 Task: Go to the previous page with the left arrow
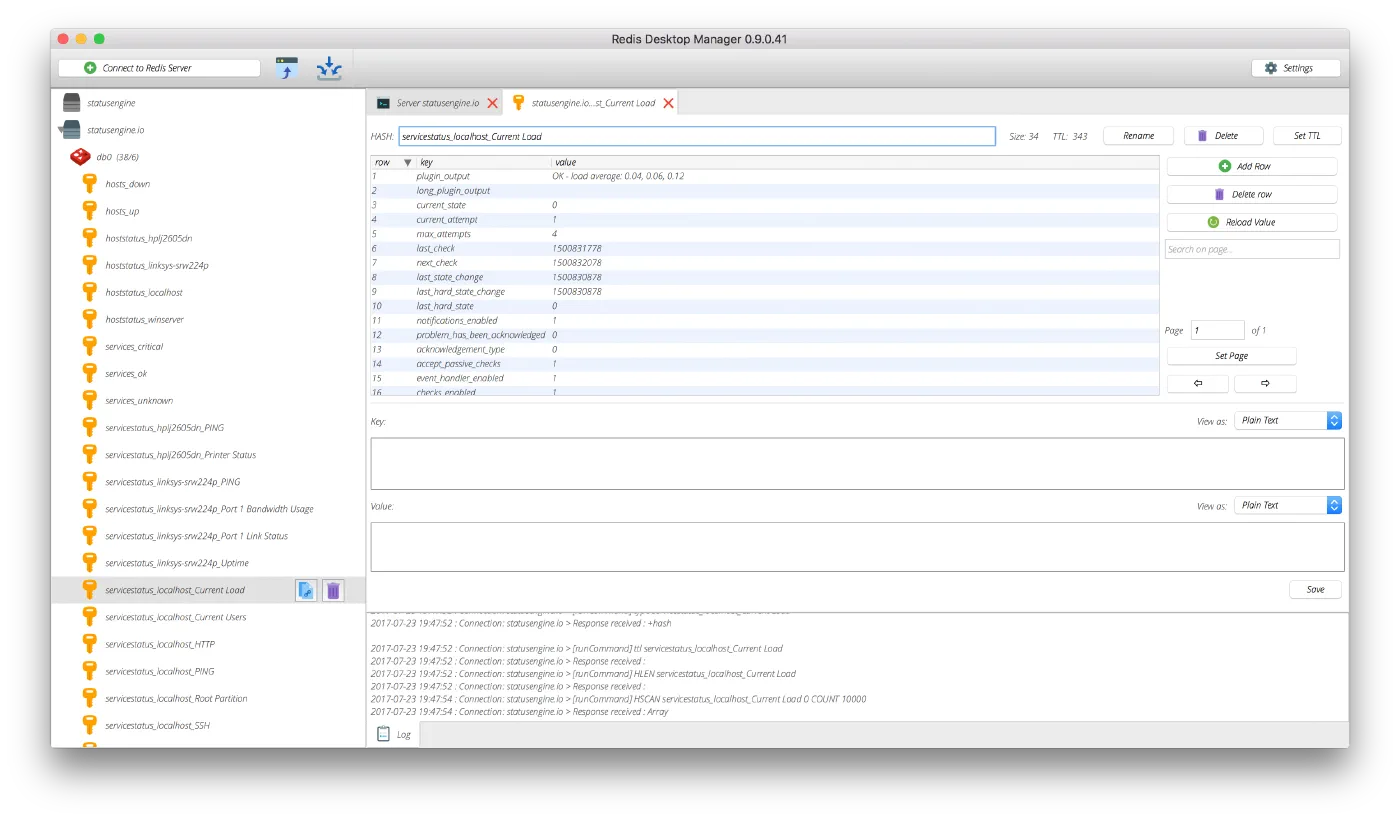click(x=1198, y=384)
